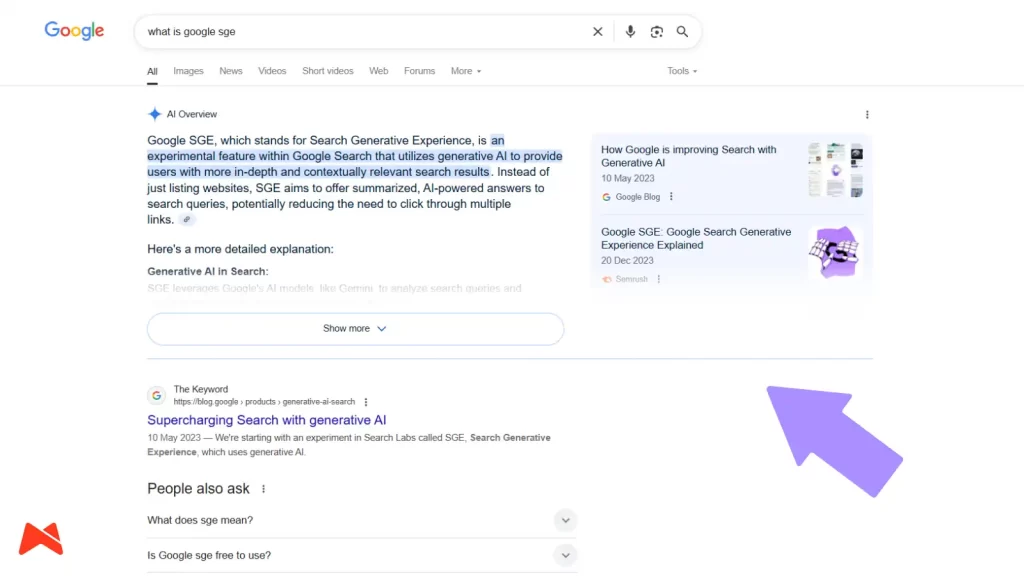Open the Forums tab
Screen dimensions: 1024x576
tap(419, 71)
